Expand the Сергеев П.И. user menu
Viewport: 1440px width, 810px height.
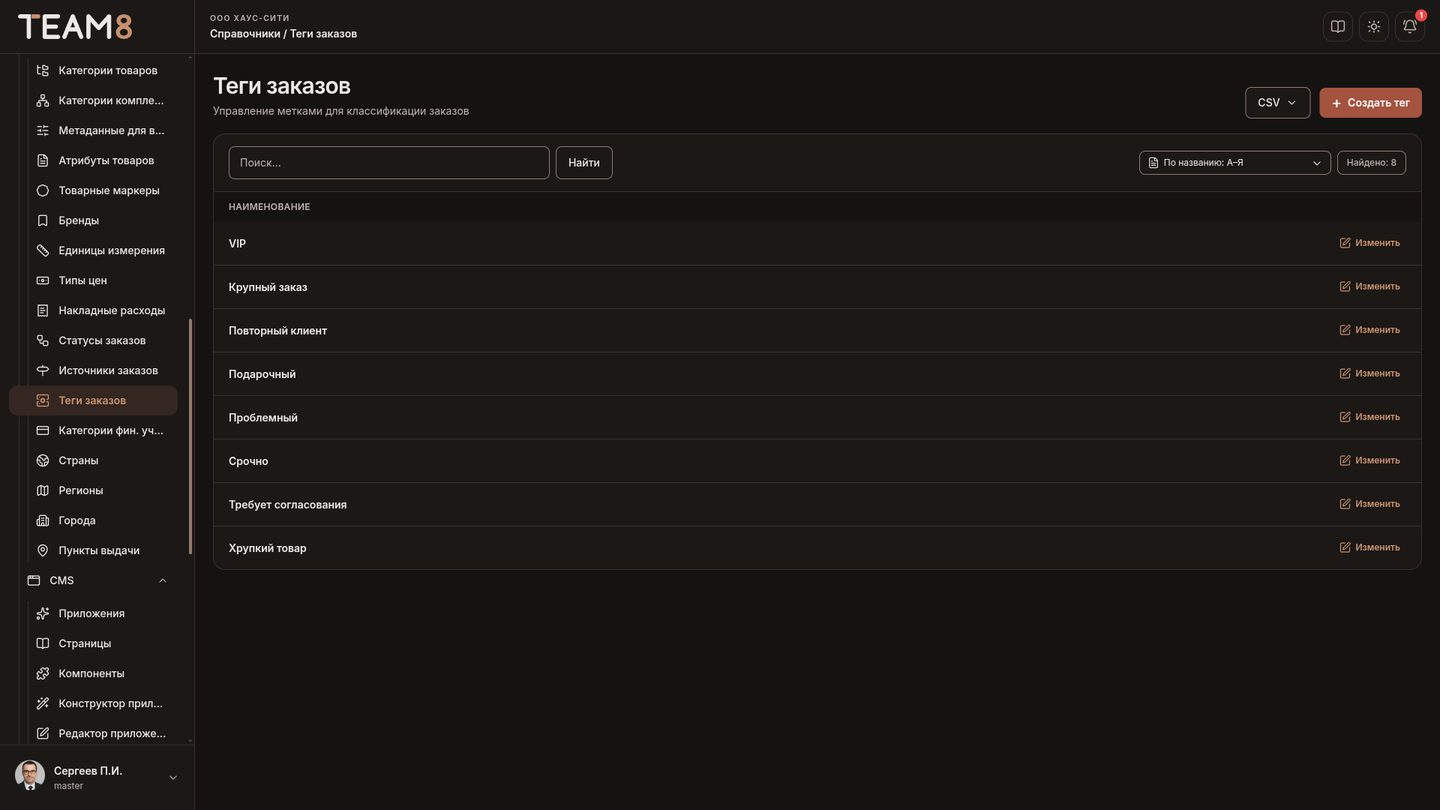(173, 778)
